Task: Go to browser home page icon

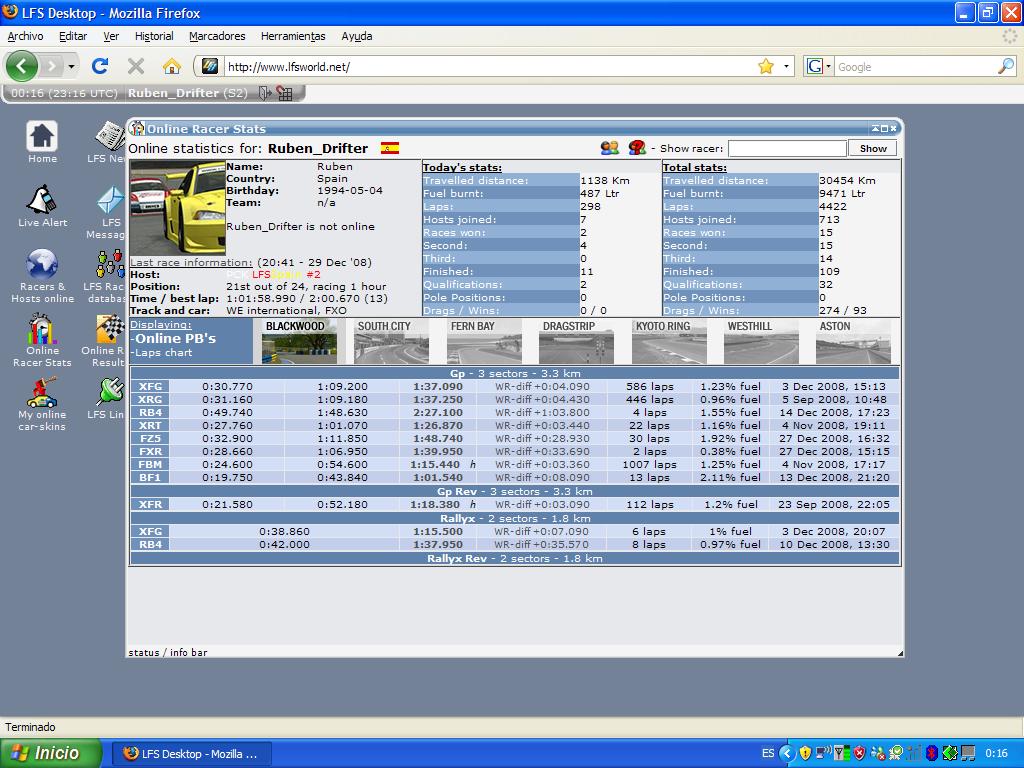Action: 172,66
